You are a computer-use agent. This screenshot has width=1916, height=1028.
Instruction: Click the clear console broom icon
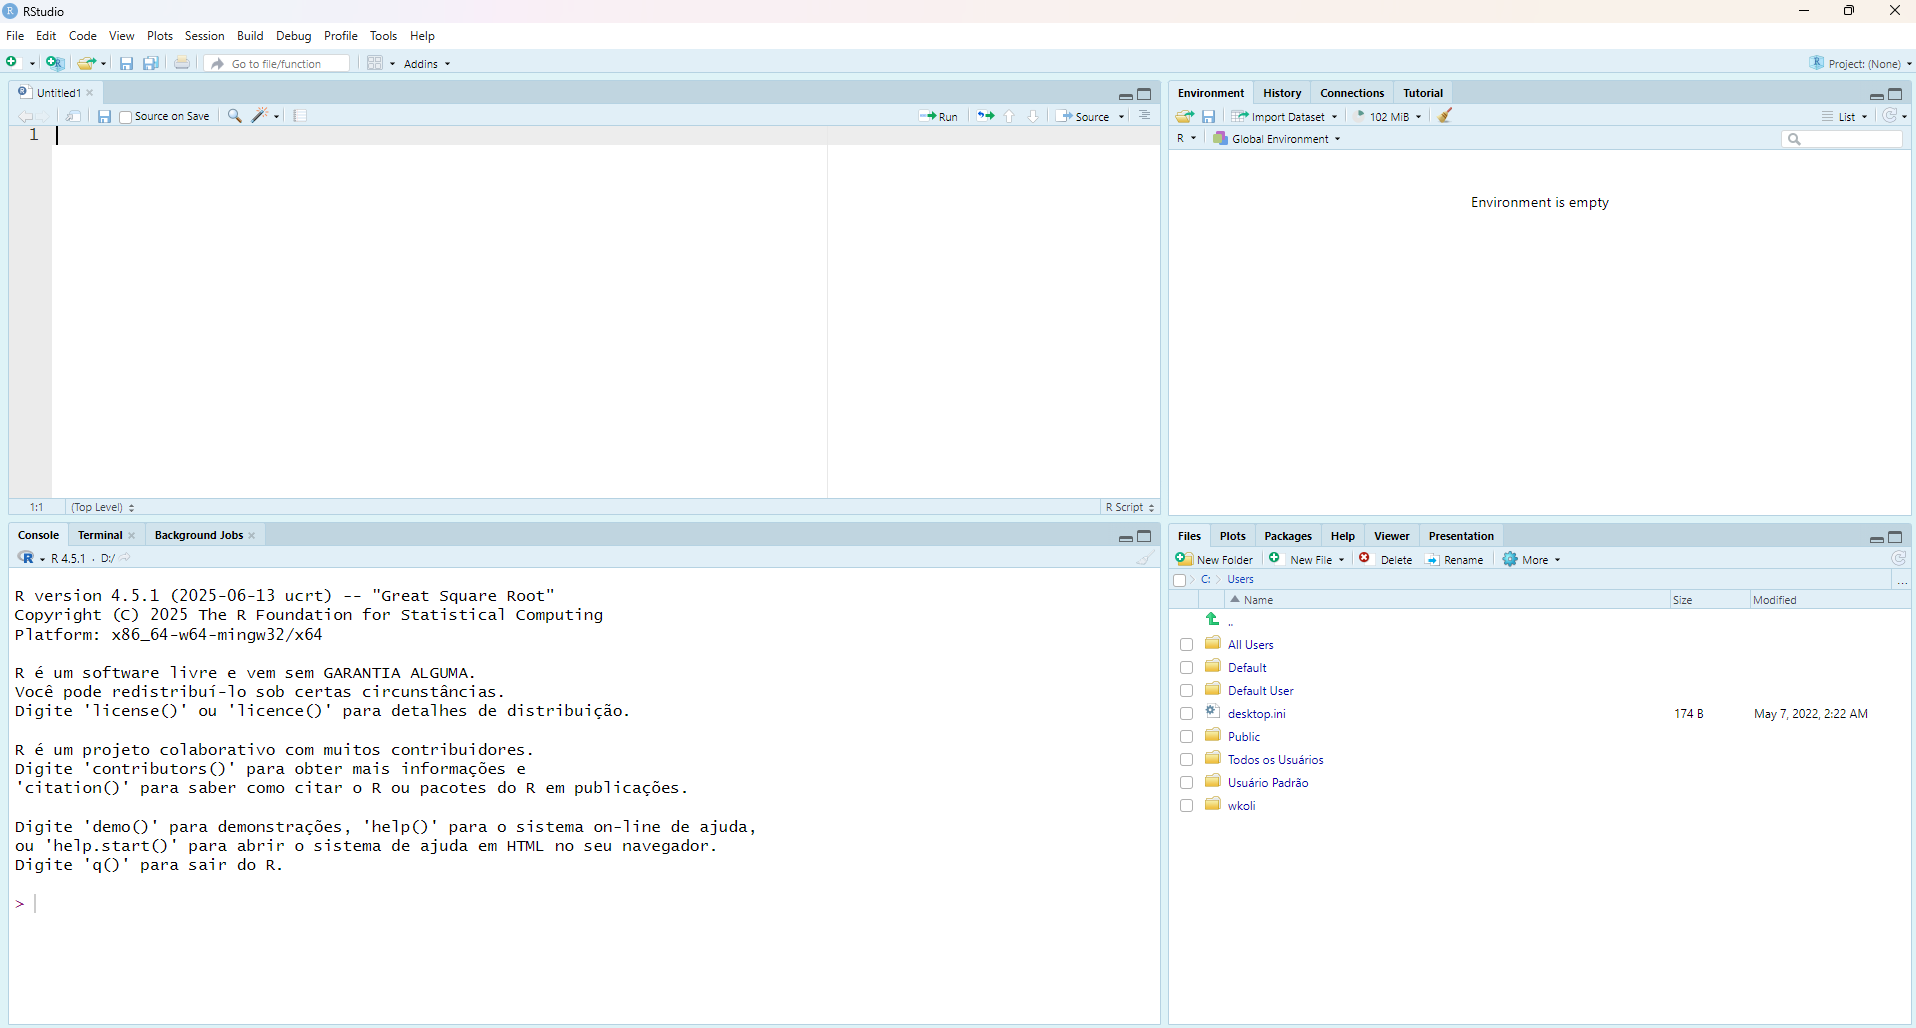point(1144,558)
